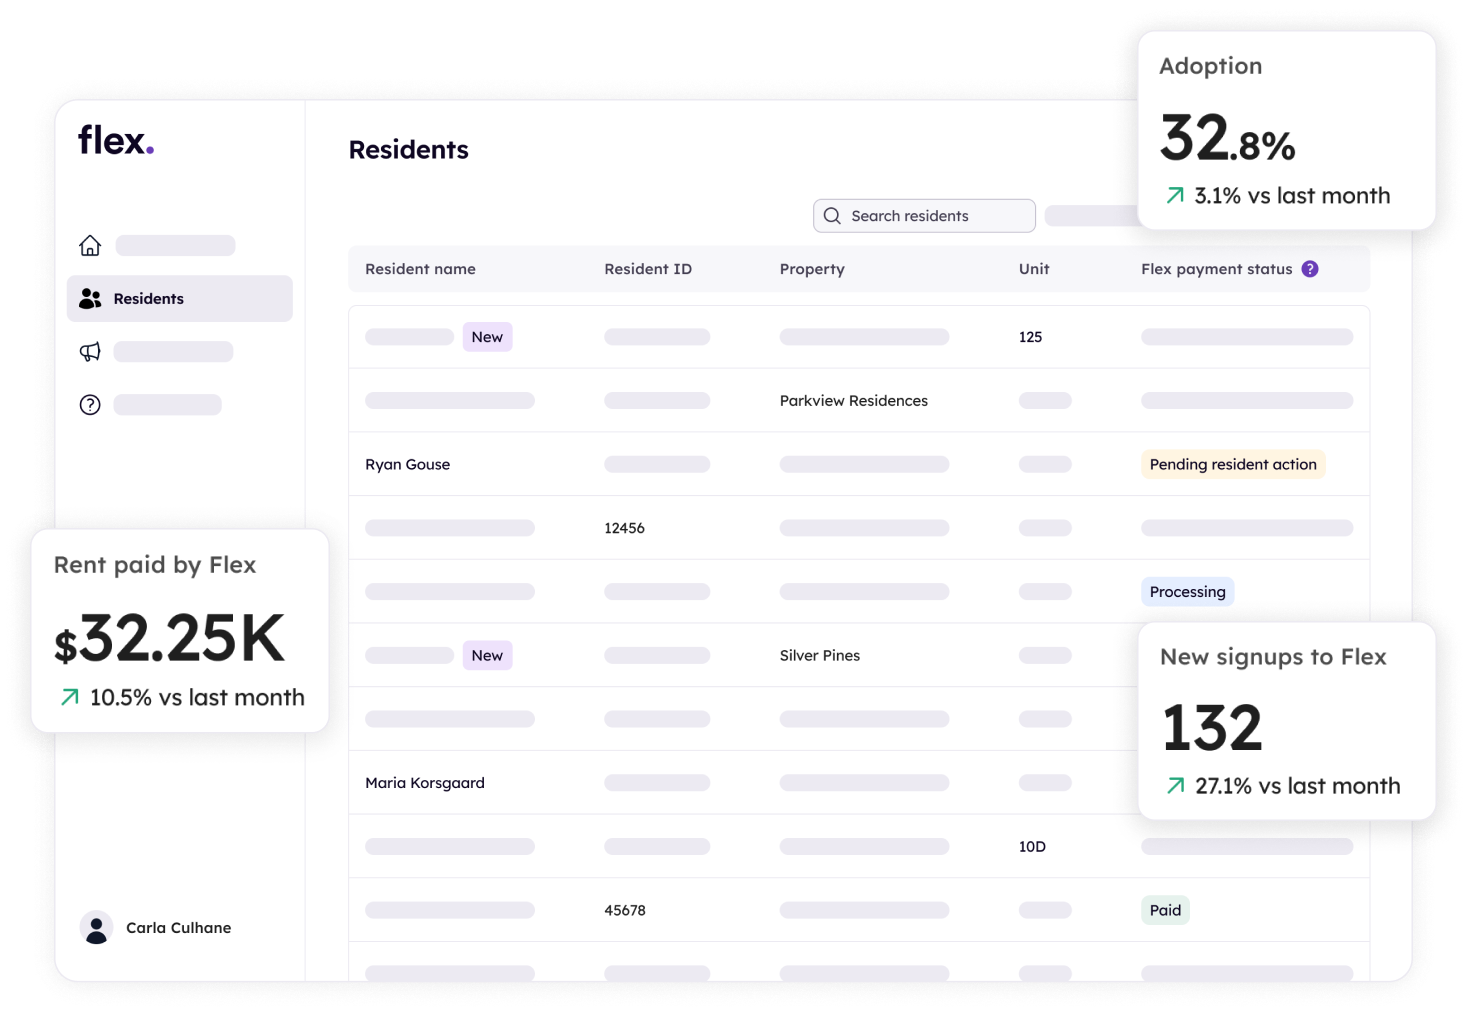
Task: Click the Resident name column header
Action: [x=420, y=268]
